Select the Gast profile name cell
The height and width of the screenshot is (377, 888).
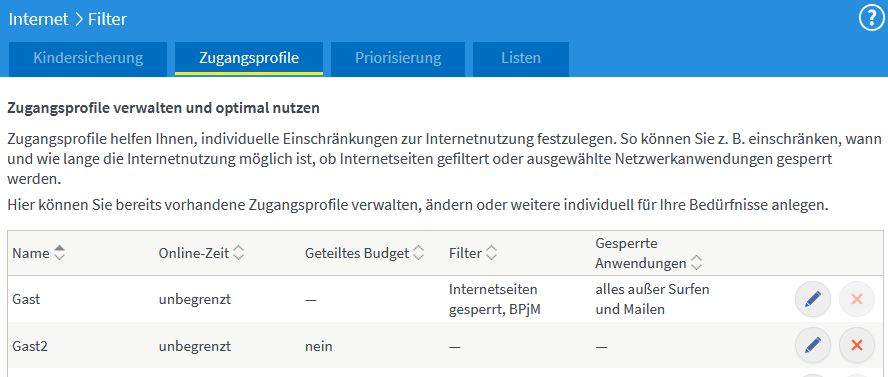coord(26,299)
